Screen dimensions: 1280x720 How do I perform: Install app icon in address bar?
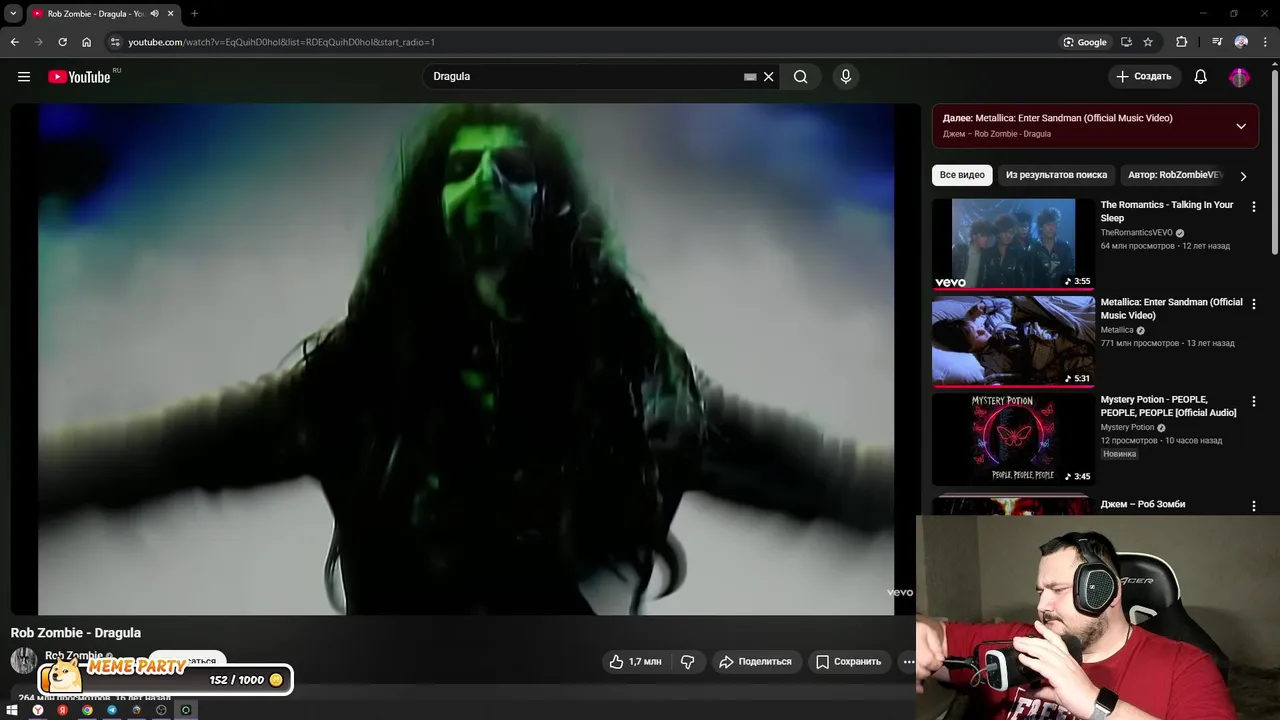pyautogui.click(x=1127, y=42)
